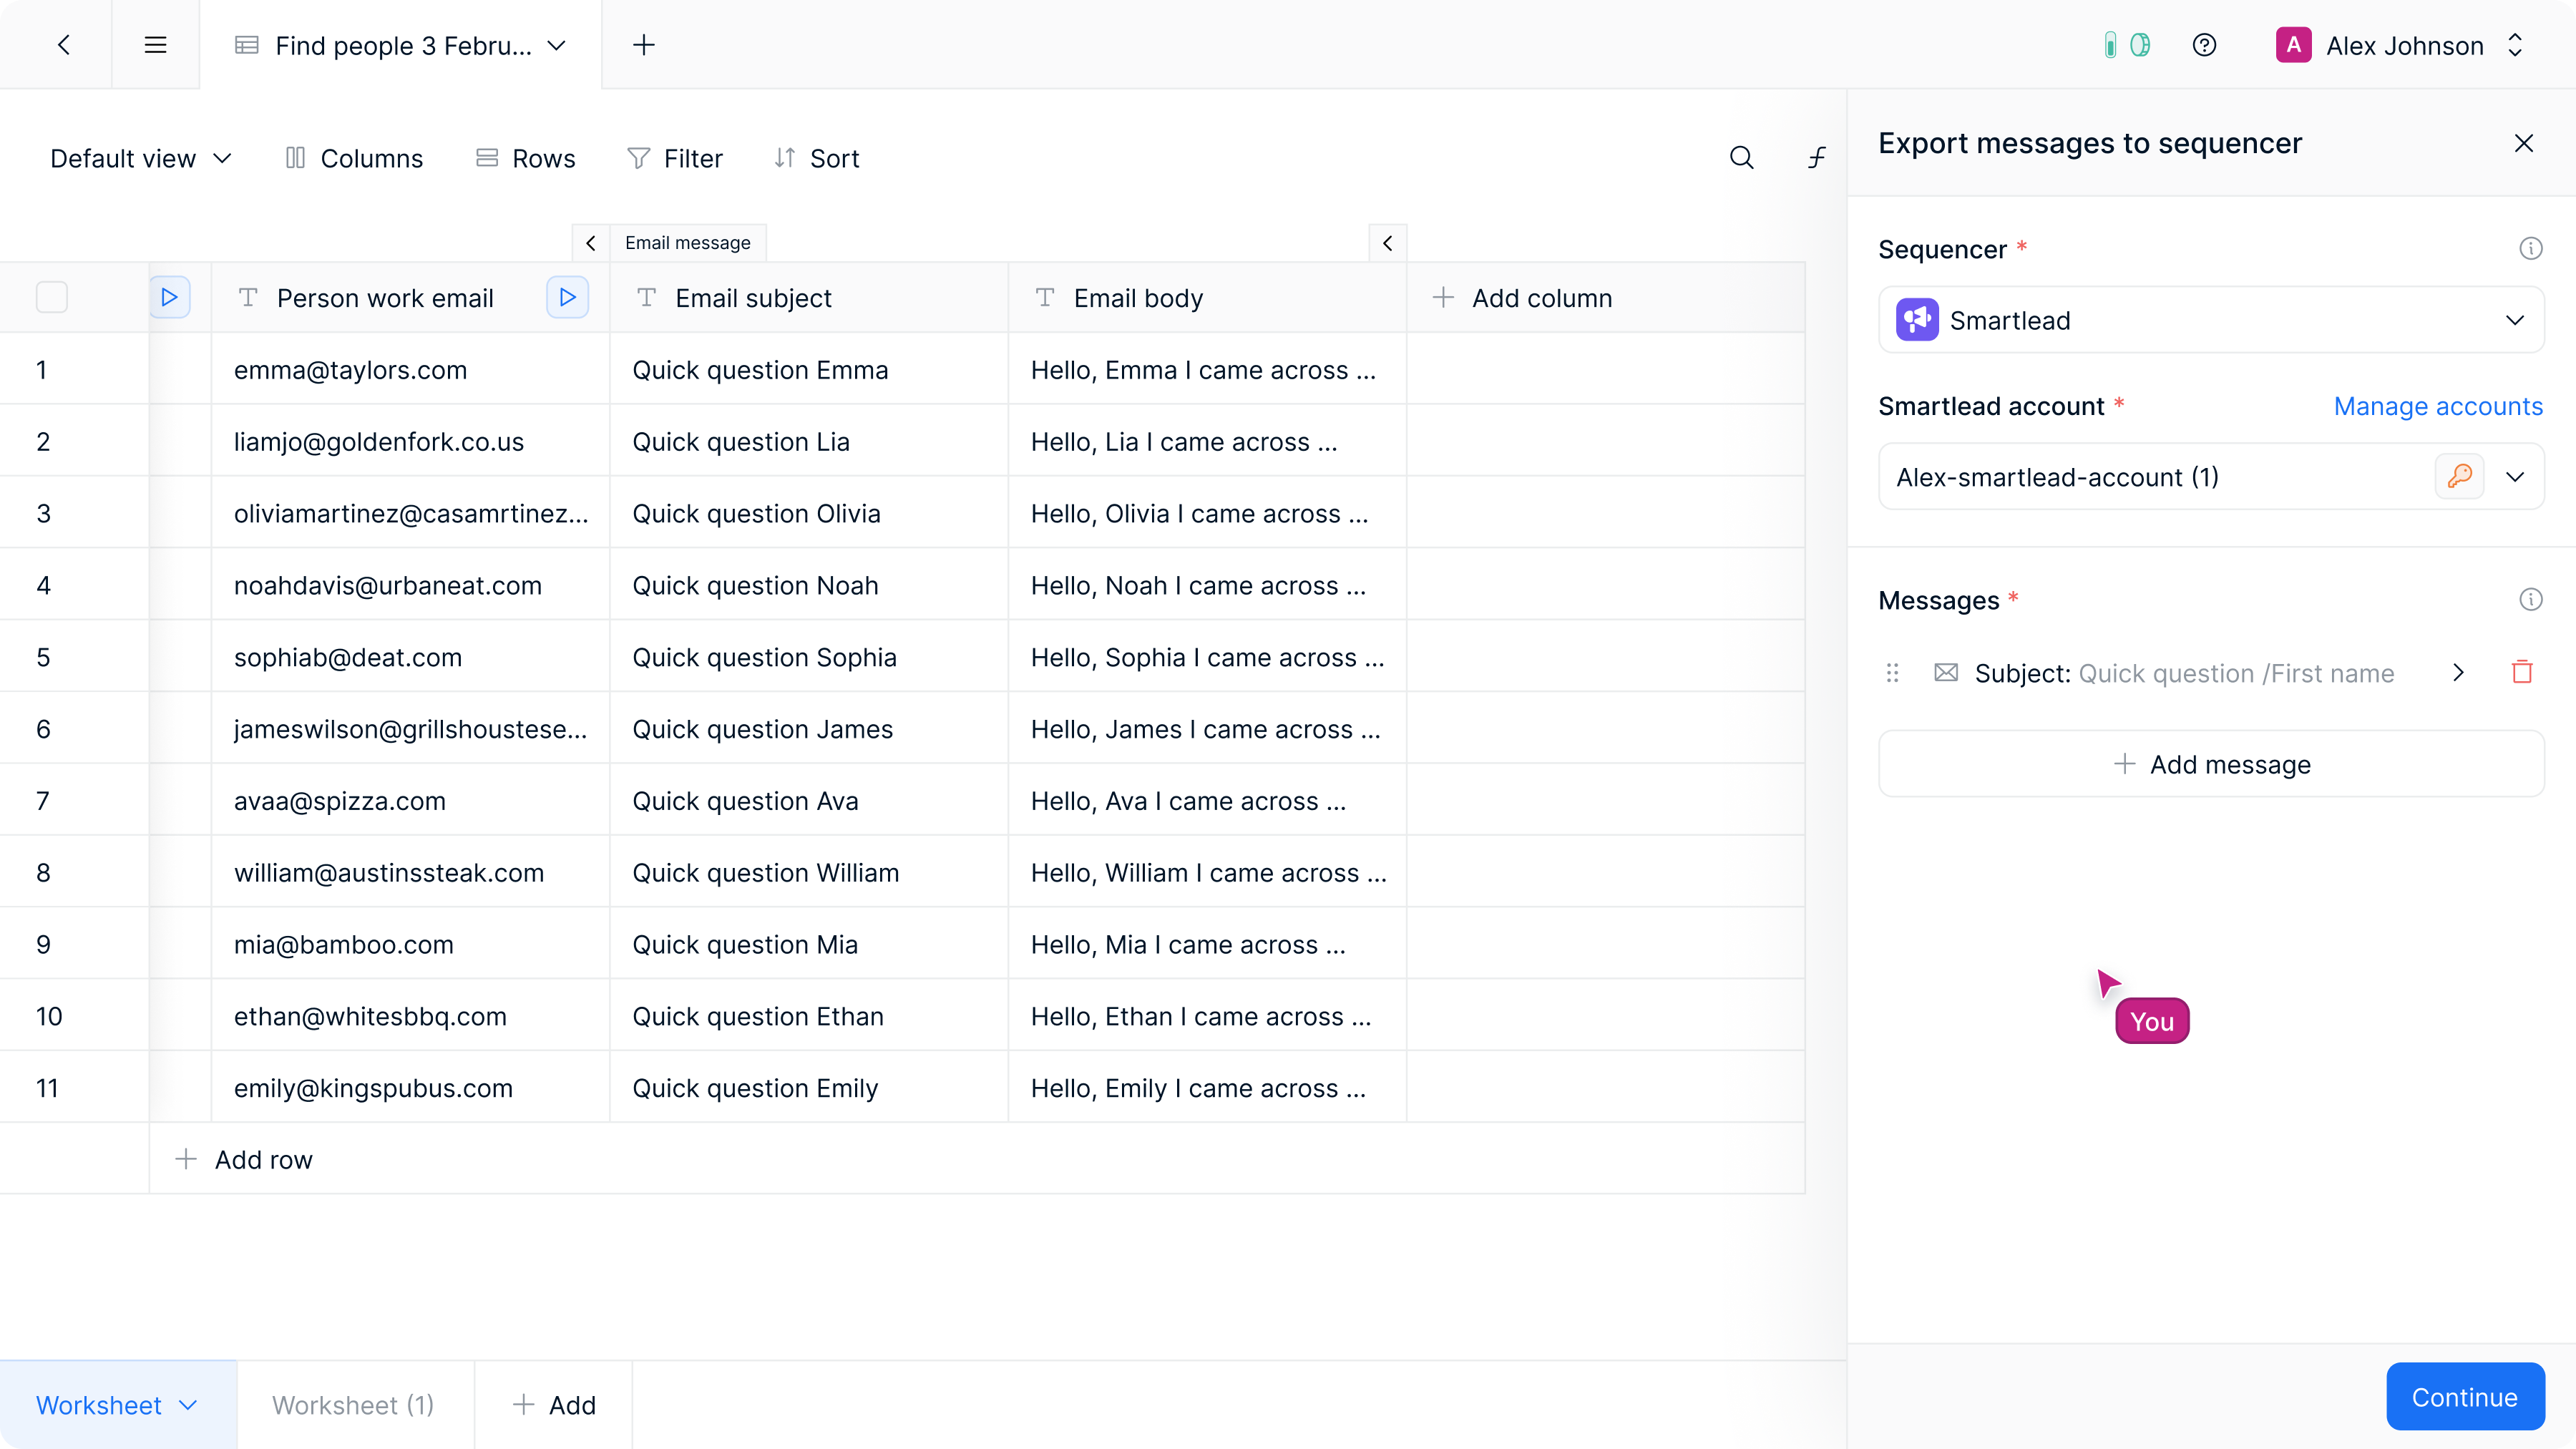Screen dimensions: 2576x1449
Task: Click the Alex Johnson avatar
Action: click(x=2293, y=45)
